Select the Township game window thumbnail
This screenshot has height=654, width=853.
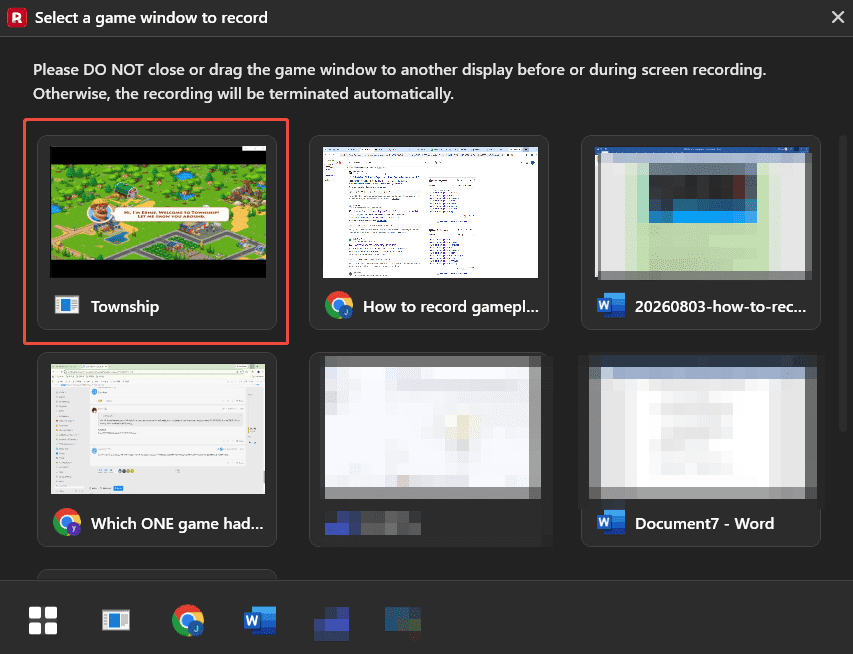(x=158, y=212)
